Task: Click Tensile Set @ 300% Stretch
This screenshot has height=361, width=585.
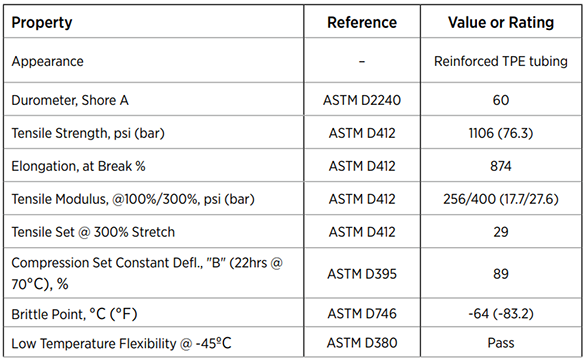Action: pos(93,232)
